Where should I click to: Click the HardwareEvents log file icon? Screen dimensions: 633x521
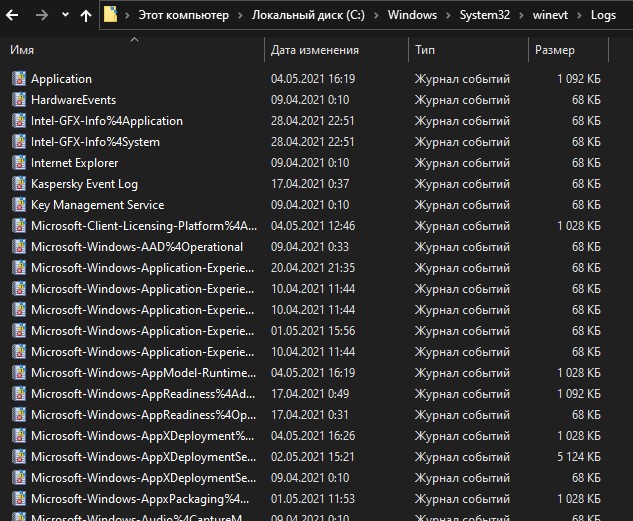18,99
